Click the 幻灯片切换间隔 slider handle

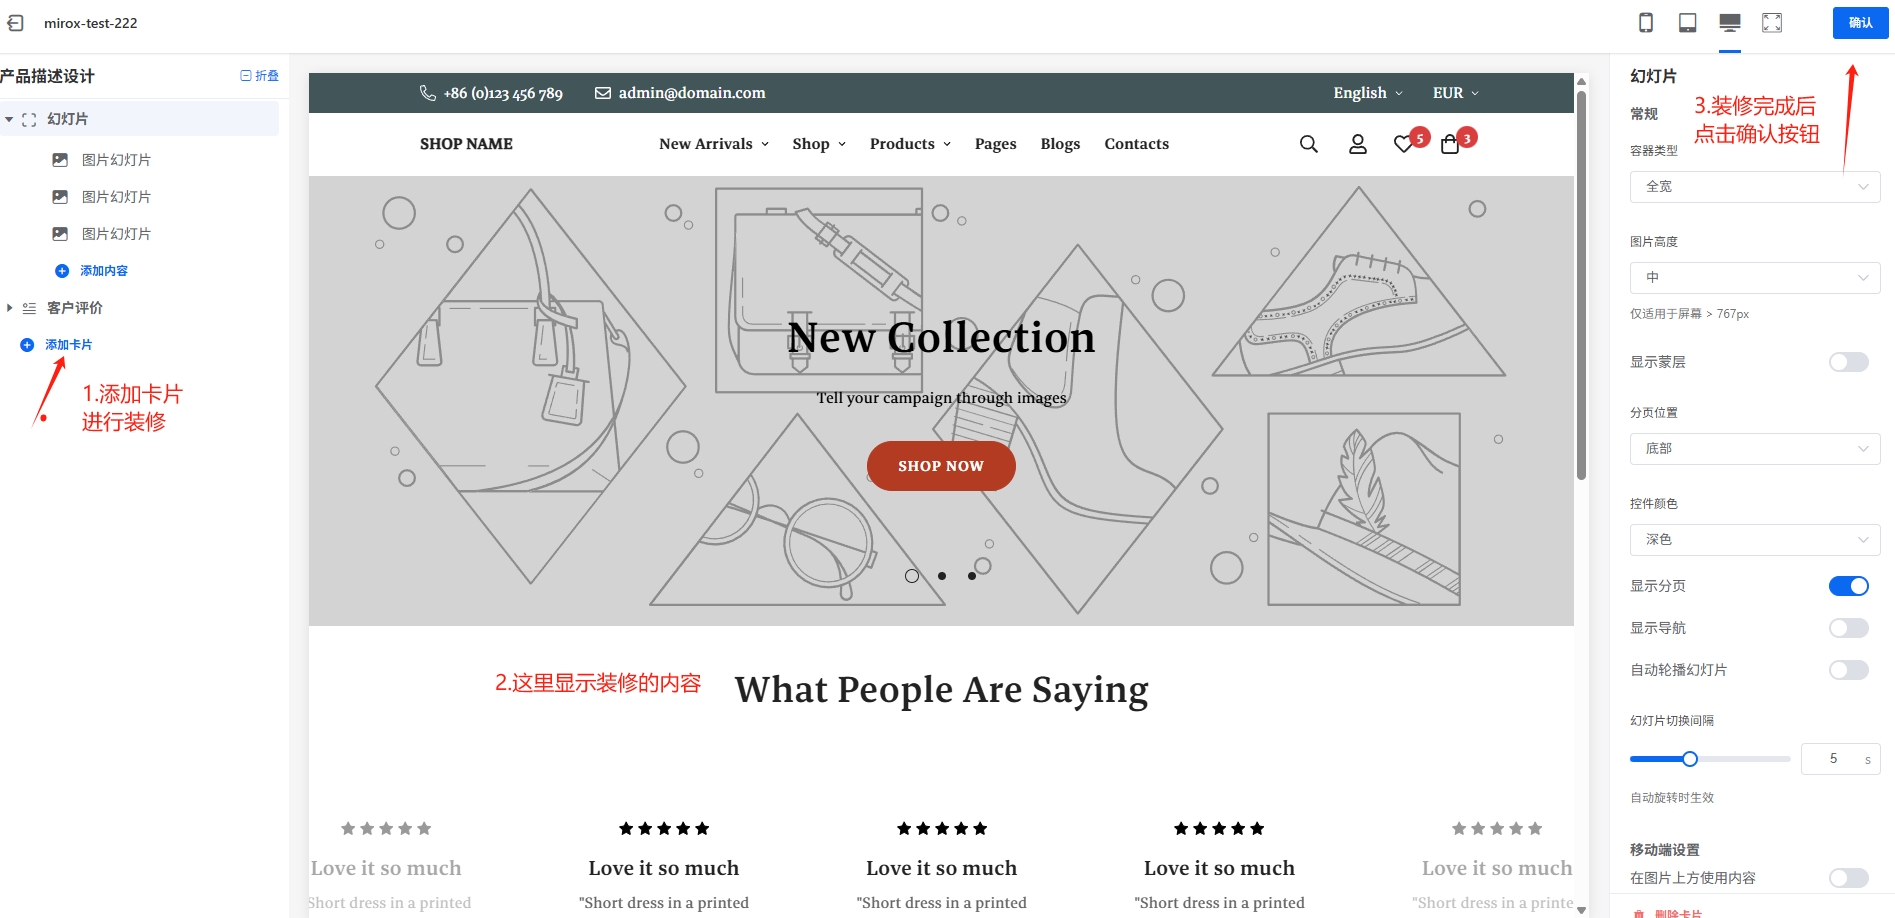point(1690,759)
